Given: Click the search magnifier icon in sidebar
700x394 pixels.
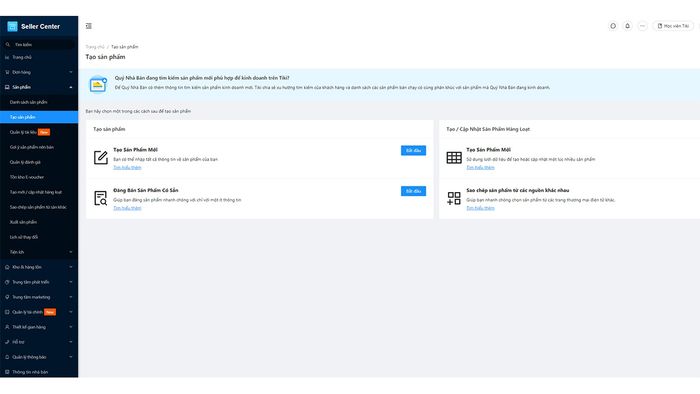Looking at the screenshot, I should [8, 45].
